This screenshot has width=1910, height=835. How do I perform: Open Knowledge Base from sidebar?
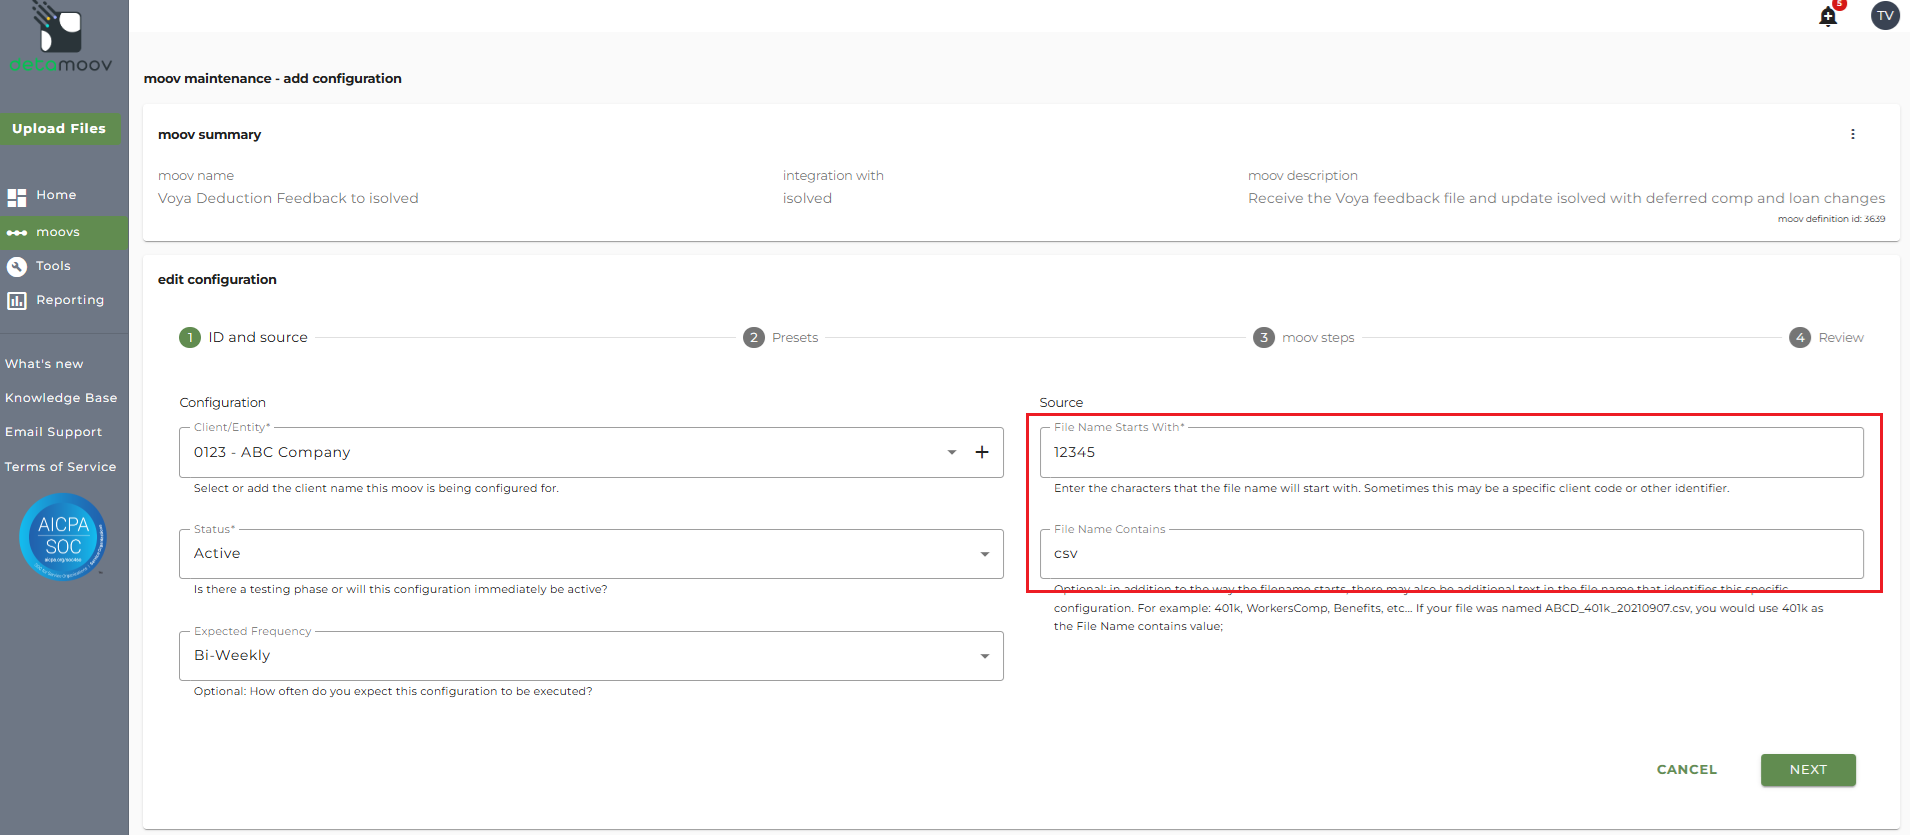[x=61, y=398]
